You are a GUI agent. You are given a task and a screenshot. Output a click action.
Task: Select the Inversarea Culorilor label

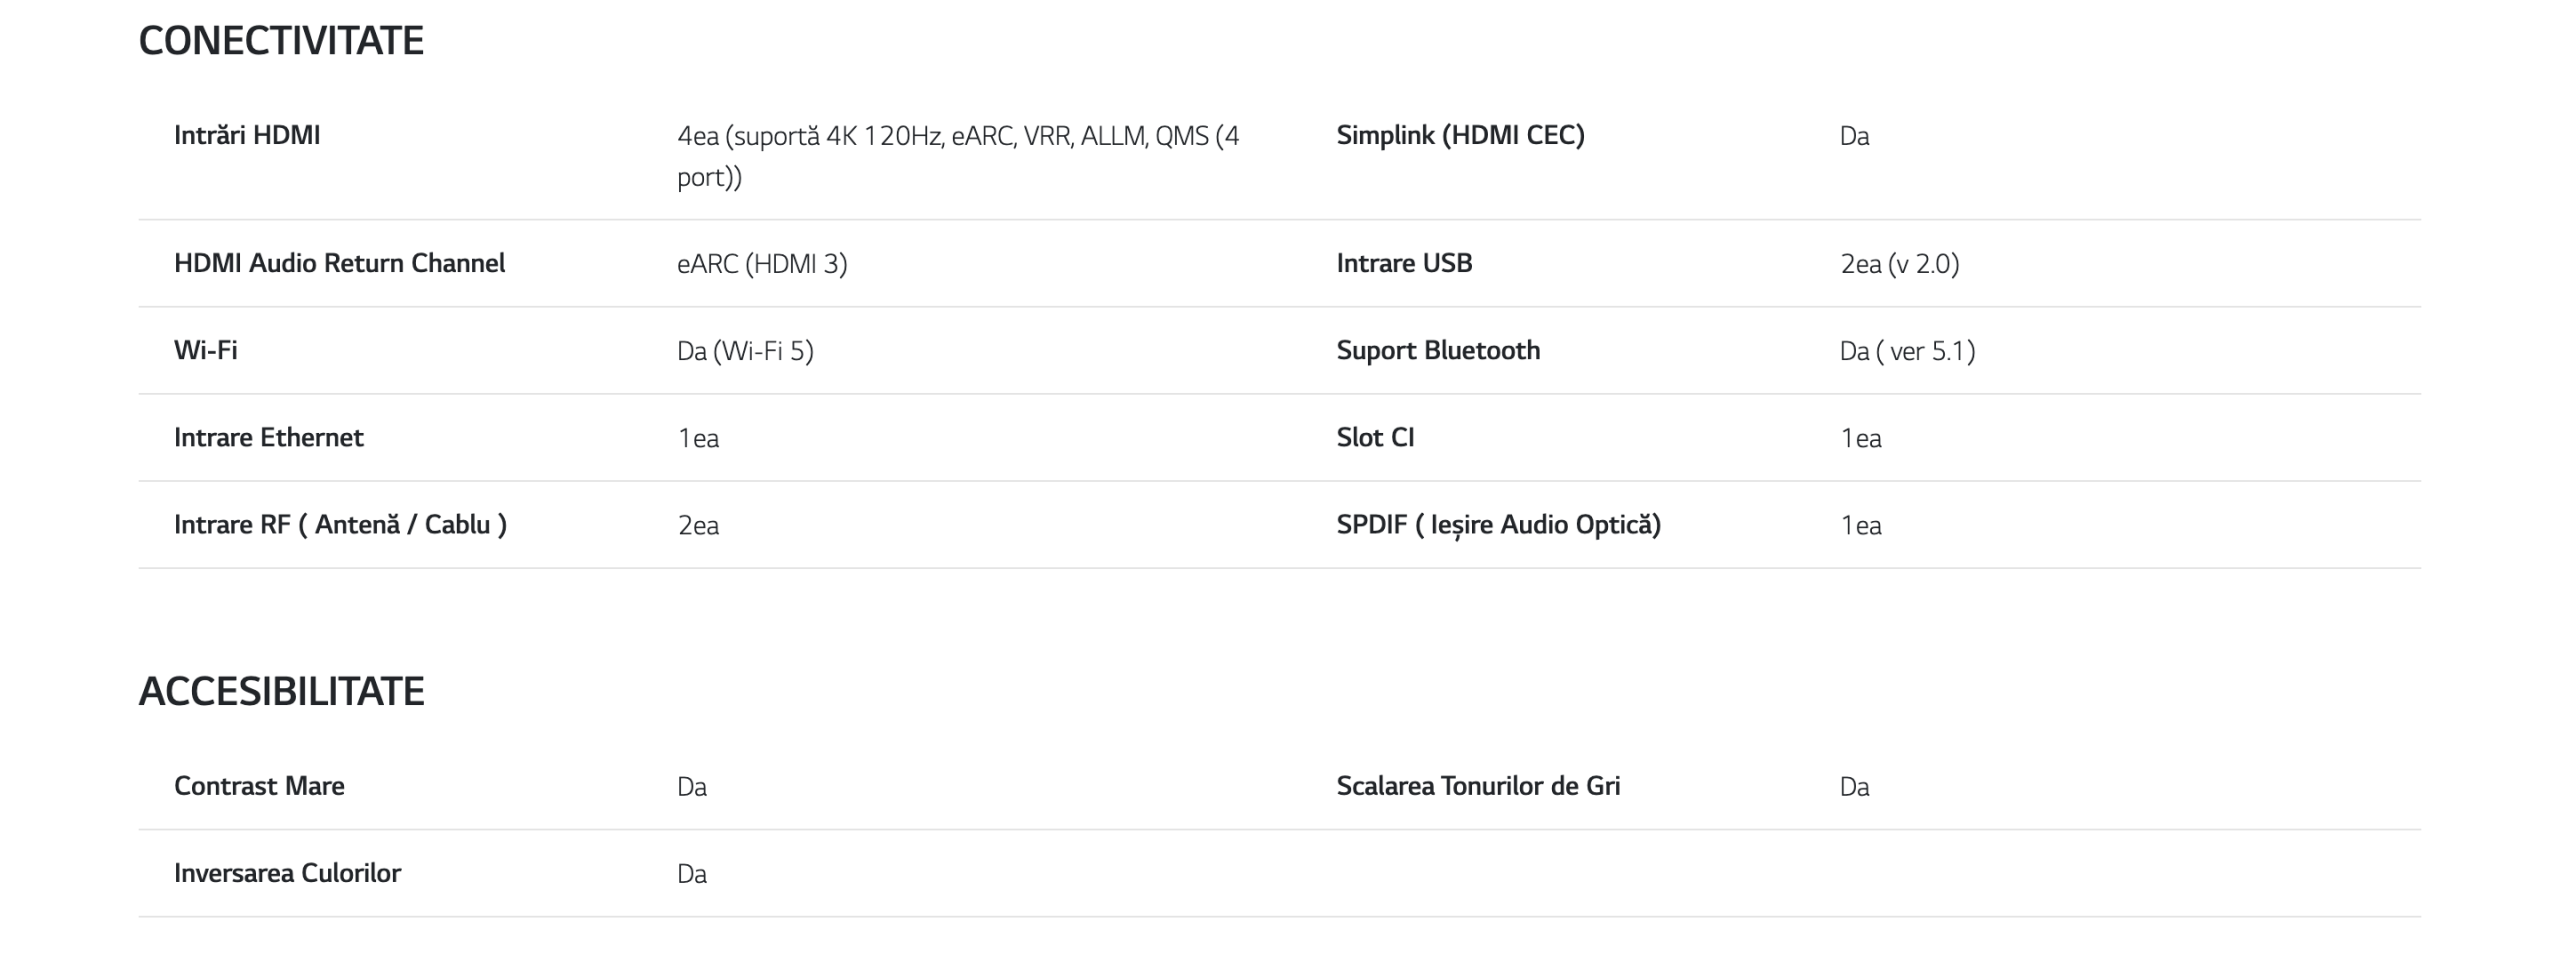287,873
